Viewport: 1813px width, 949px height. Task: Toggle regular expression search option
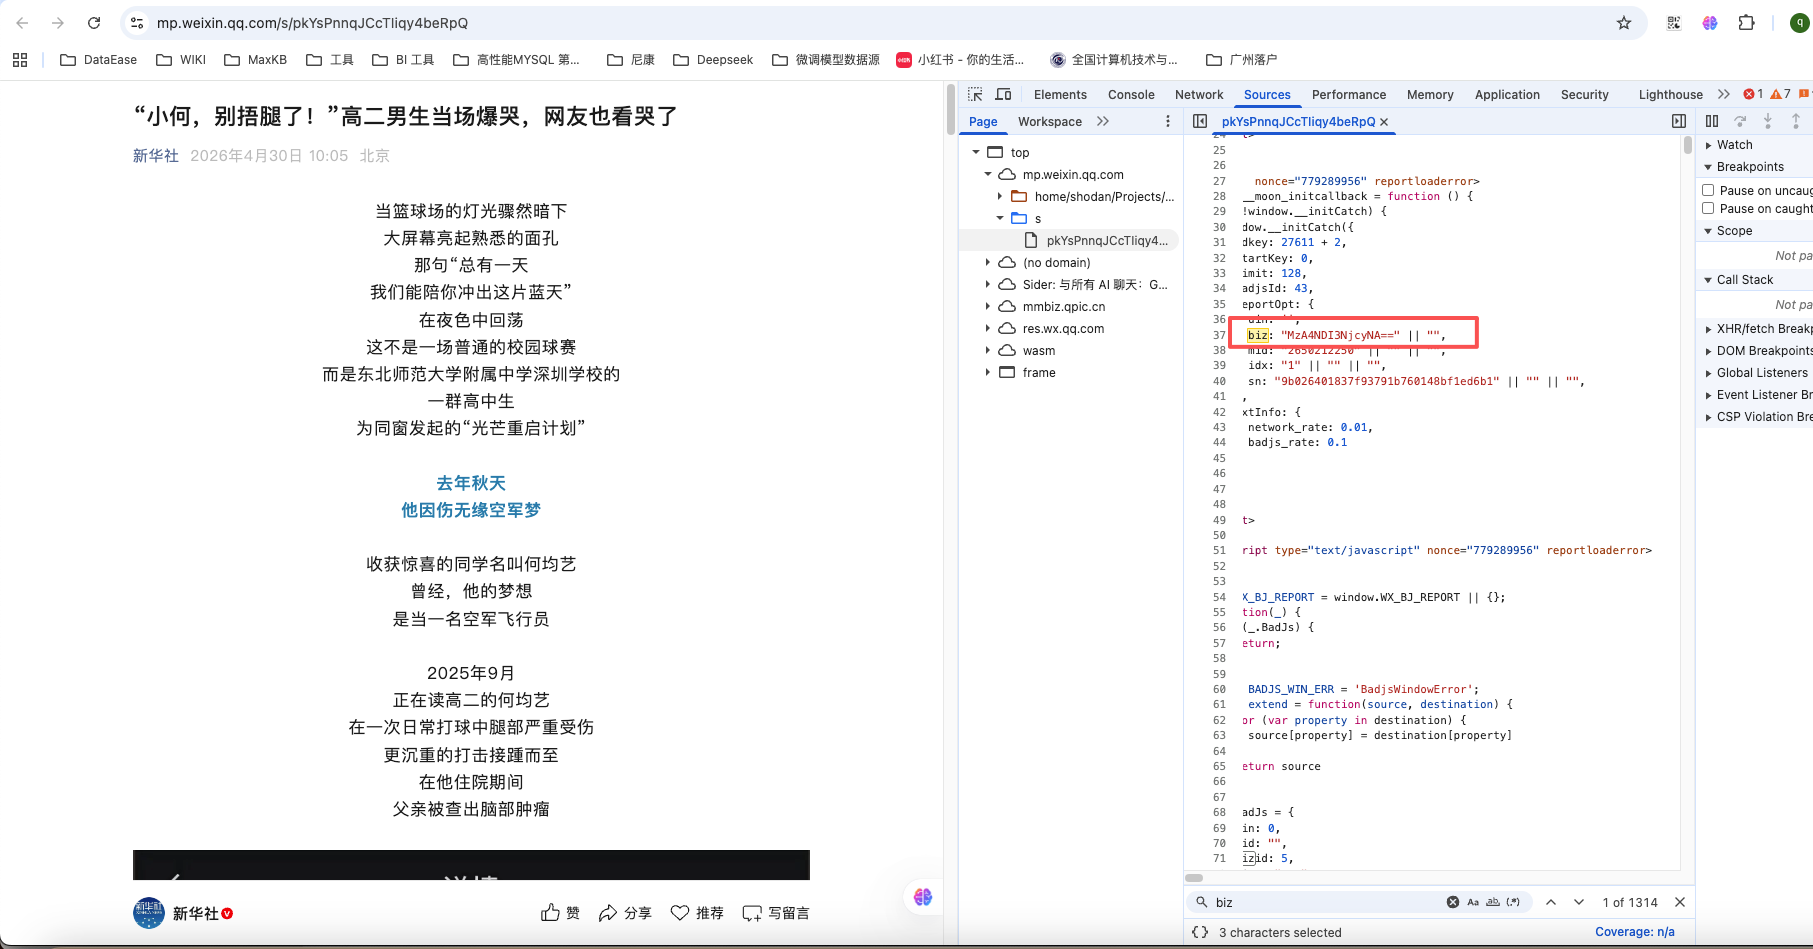[1513, 902]
